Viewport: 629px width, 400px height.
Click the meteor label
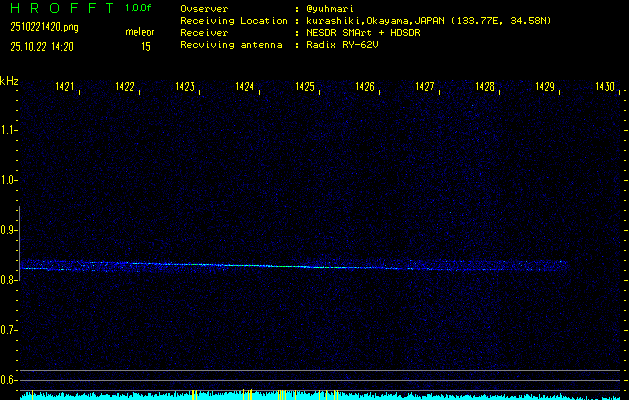[x=140, y=33]
